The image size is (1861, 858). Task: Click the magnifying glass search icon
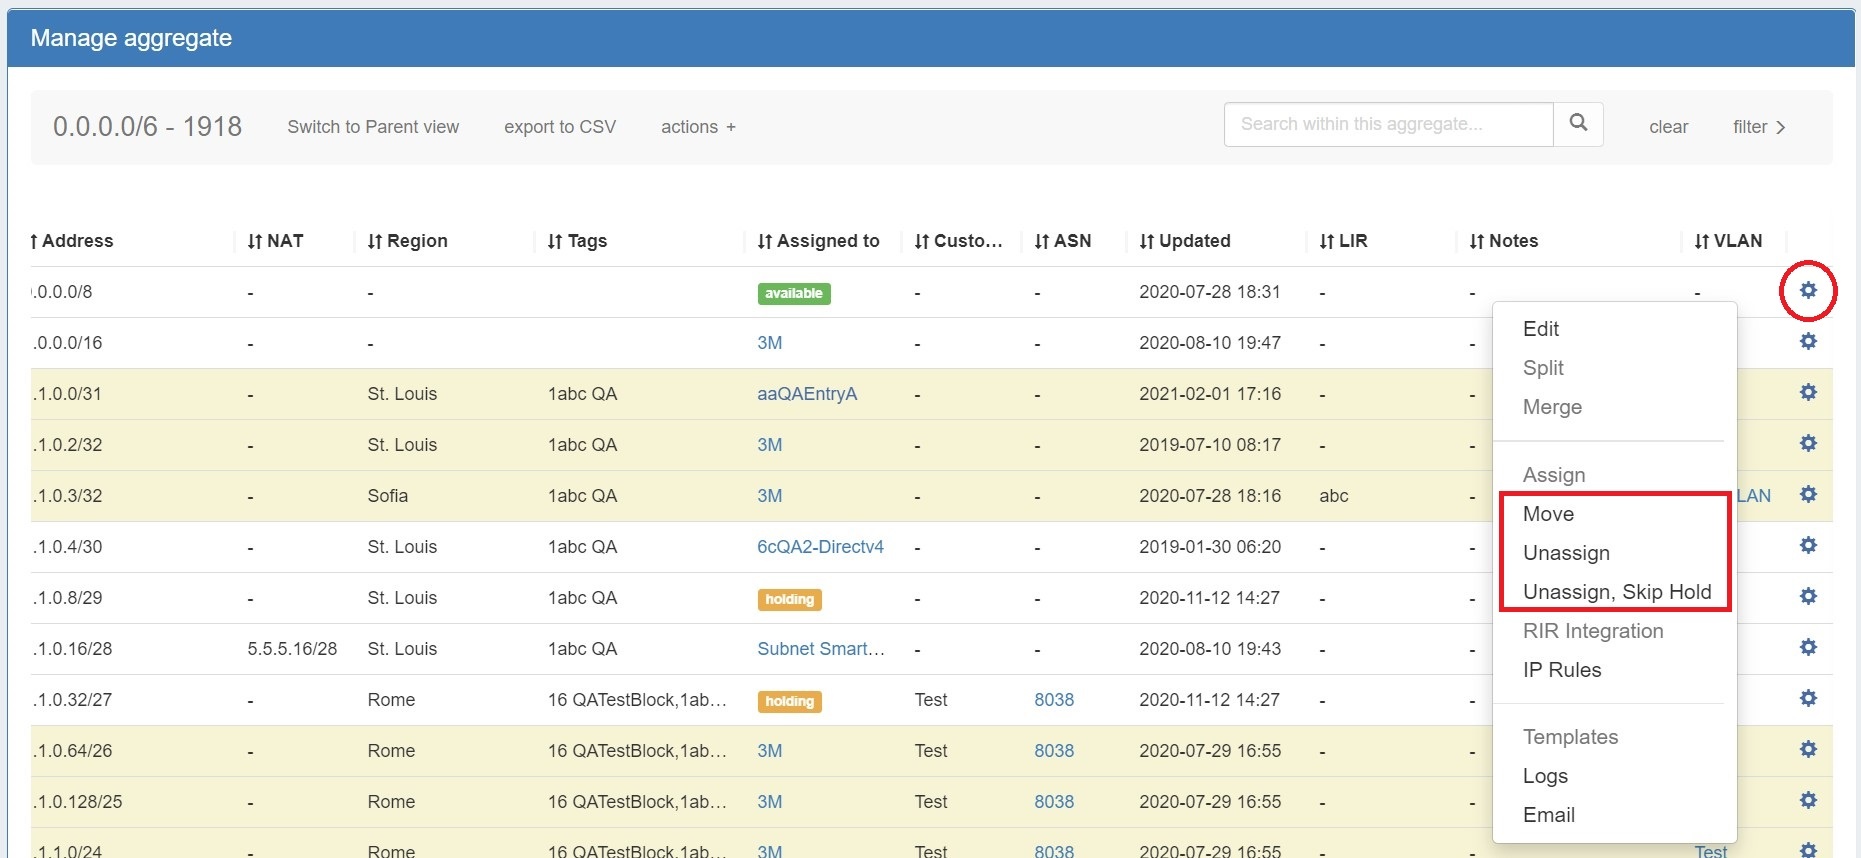1578,123
